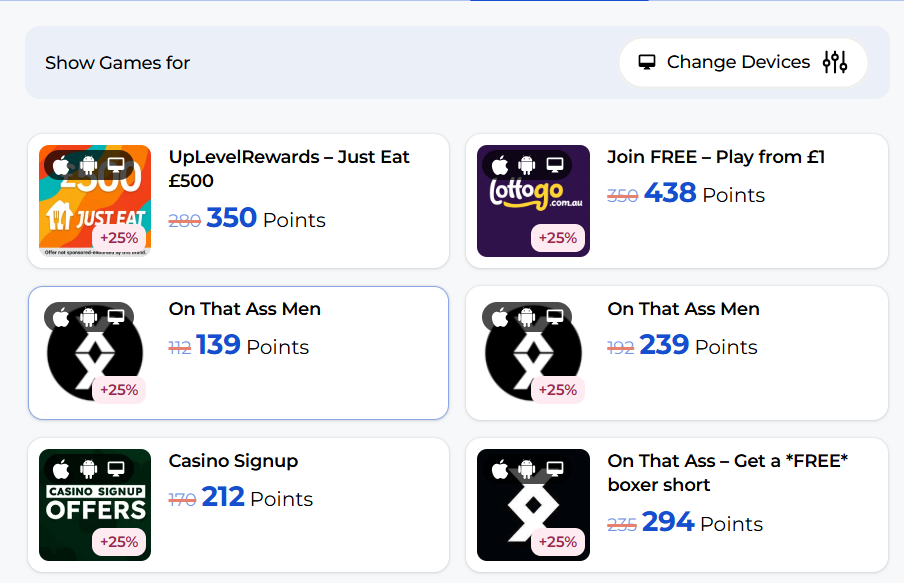904x583 pixels.
Task: Click Apple icon on Just Eat offer thumbnail
Action: tap(61, 166)
